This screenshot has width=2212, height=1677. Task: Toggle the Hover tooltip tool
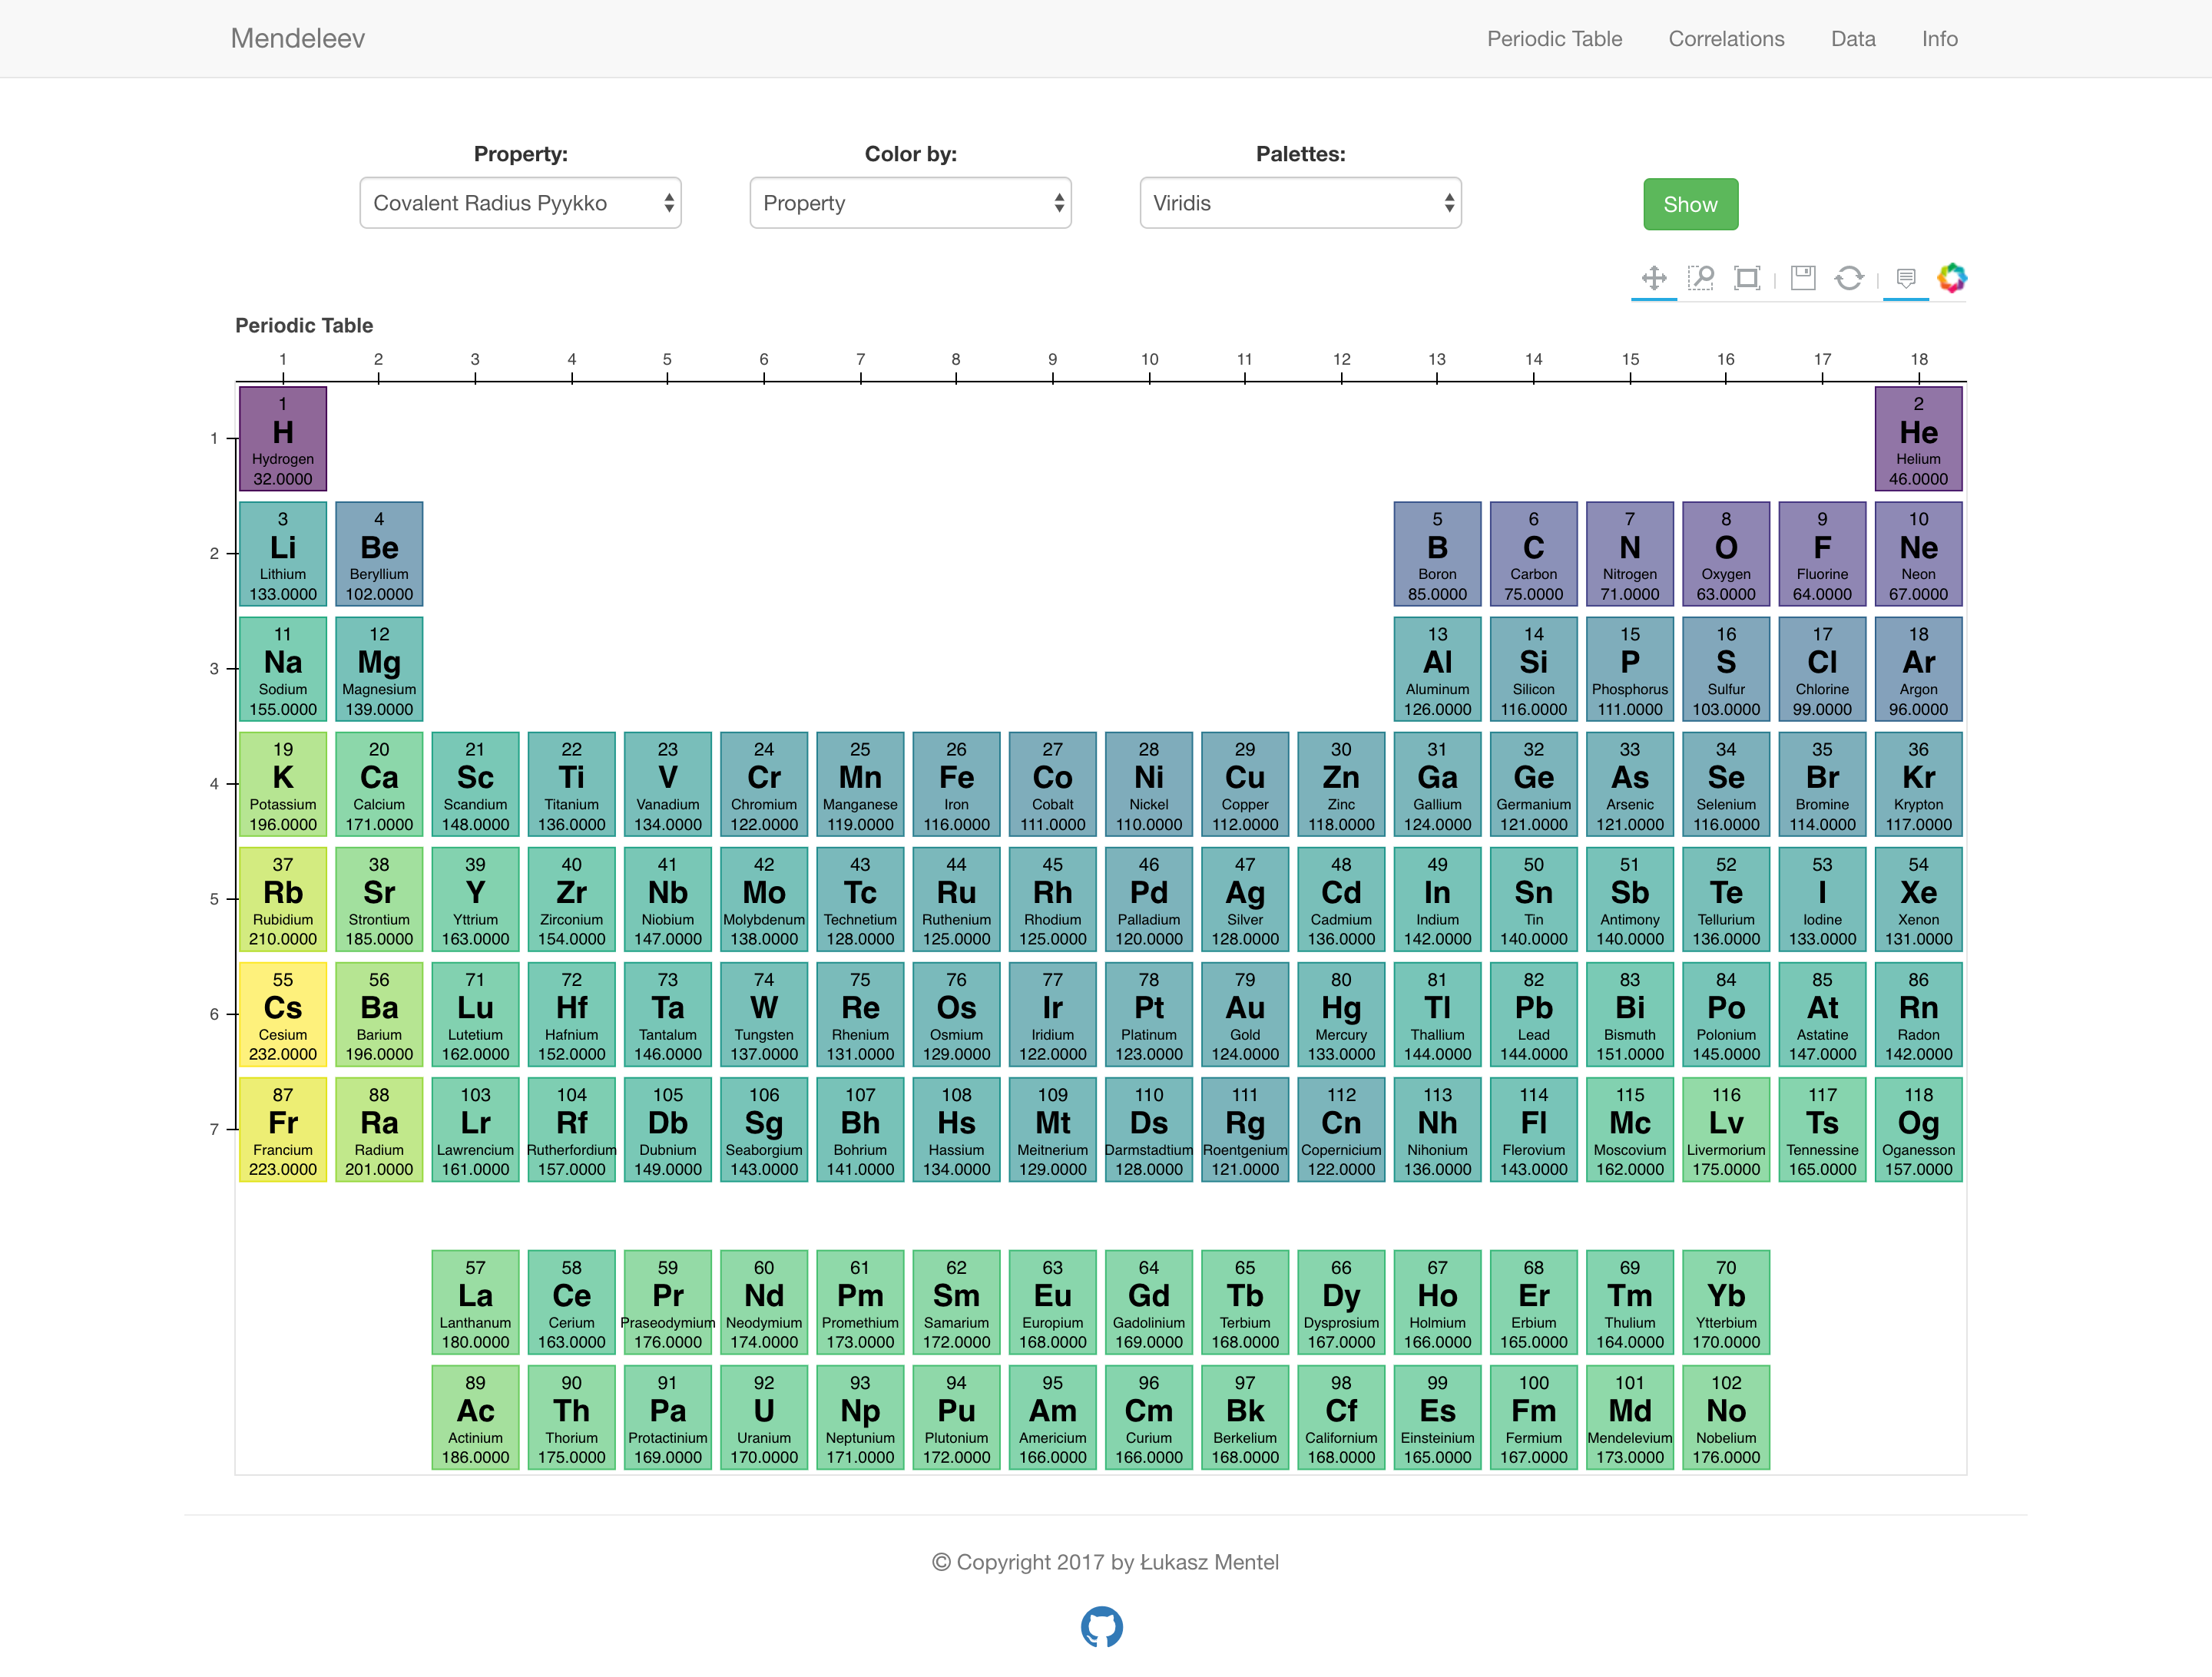pos(1906,277)
